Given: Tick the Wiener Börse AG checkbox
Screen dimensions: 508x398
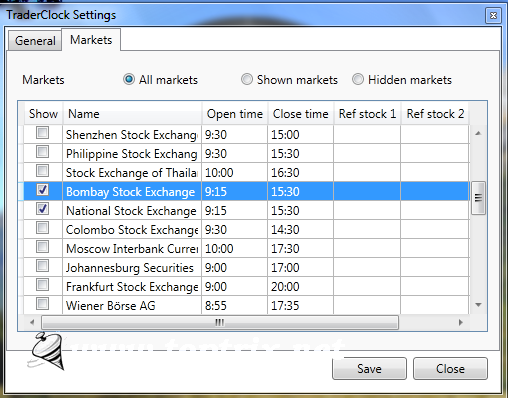Looking at the screenshot, I should [x=42, y=304].
